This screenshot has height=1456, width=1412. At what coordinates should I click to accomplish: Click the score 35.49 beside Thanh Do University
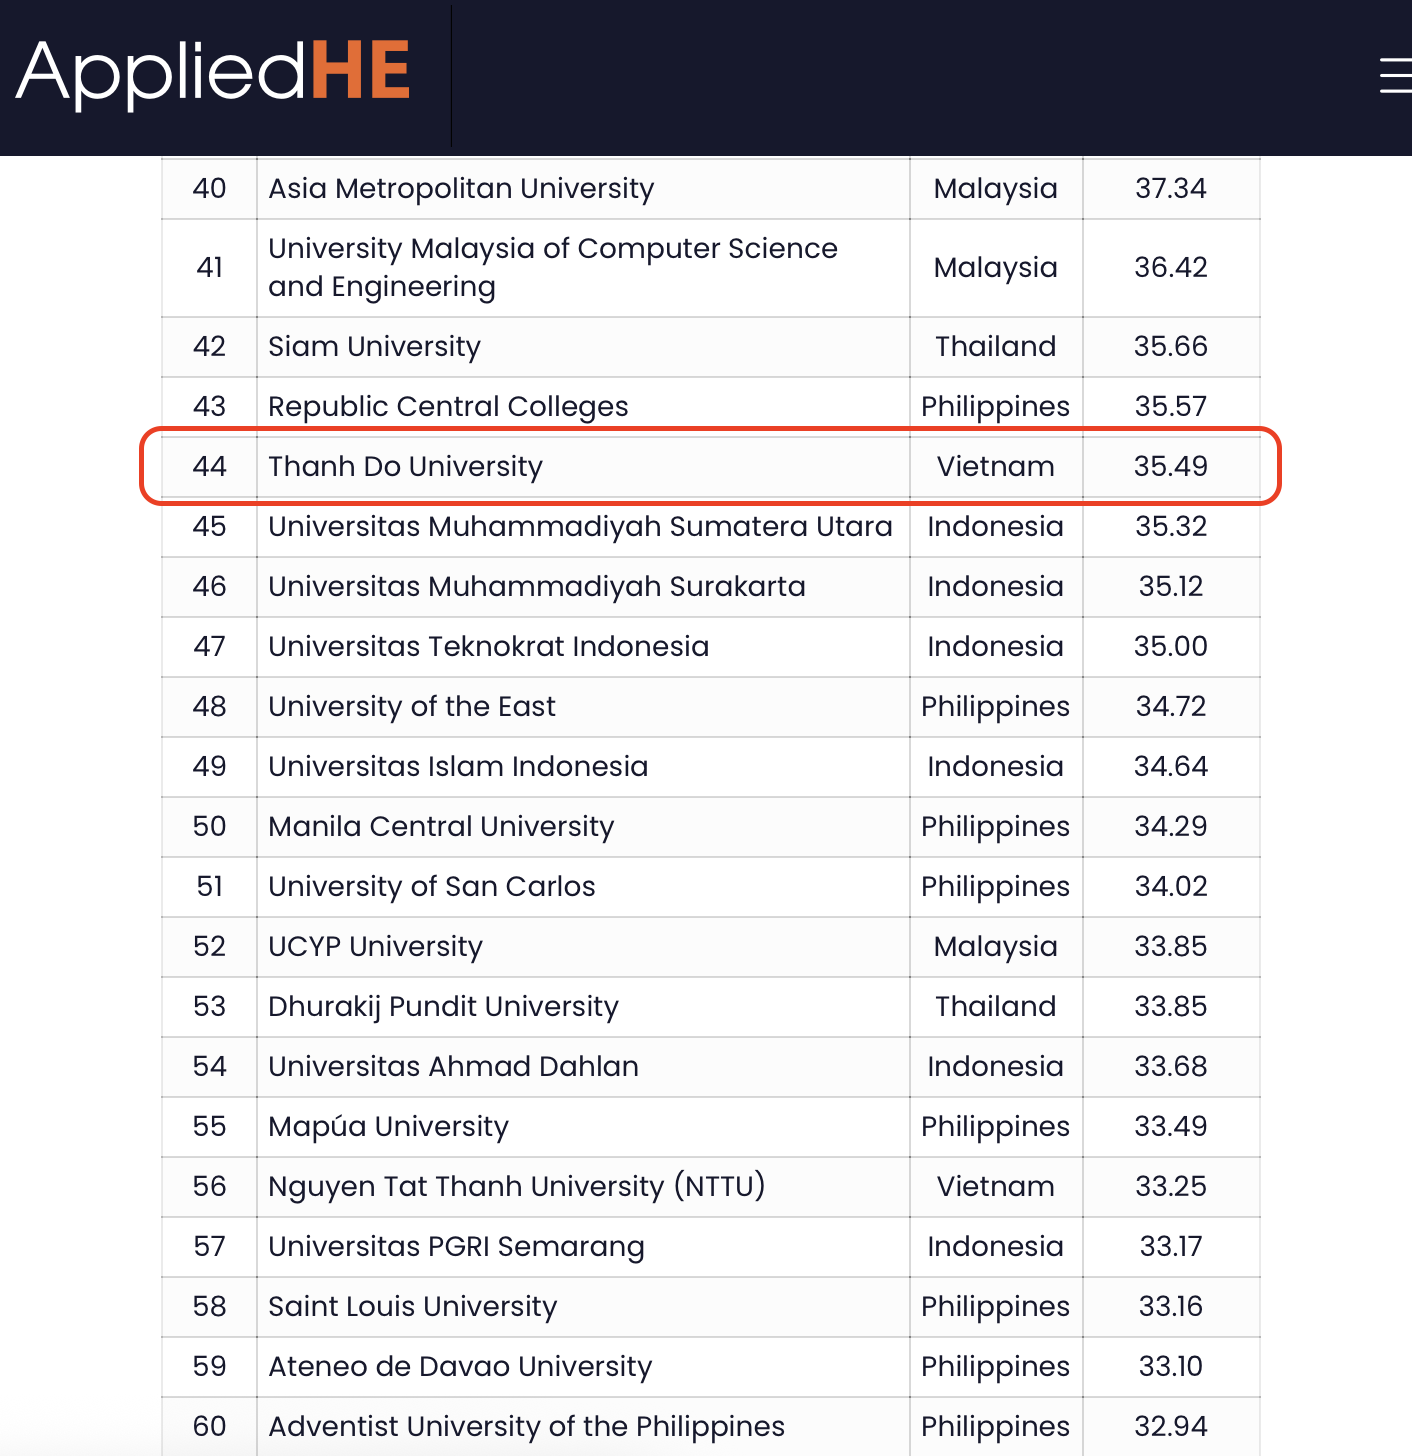pyautogui.click(x=1172, y=466)
